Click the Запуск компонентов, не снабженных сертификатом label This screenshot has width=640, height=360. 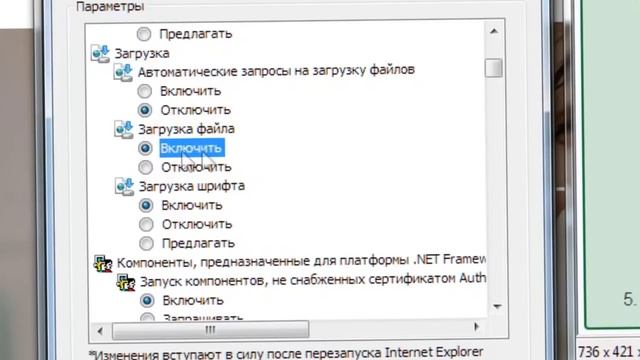tap(313, 280)
